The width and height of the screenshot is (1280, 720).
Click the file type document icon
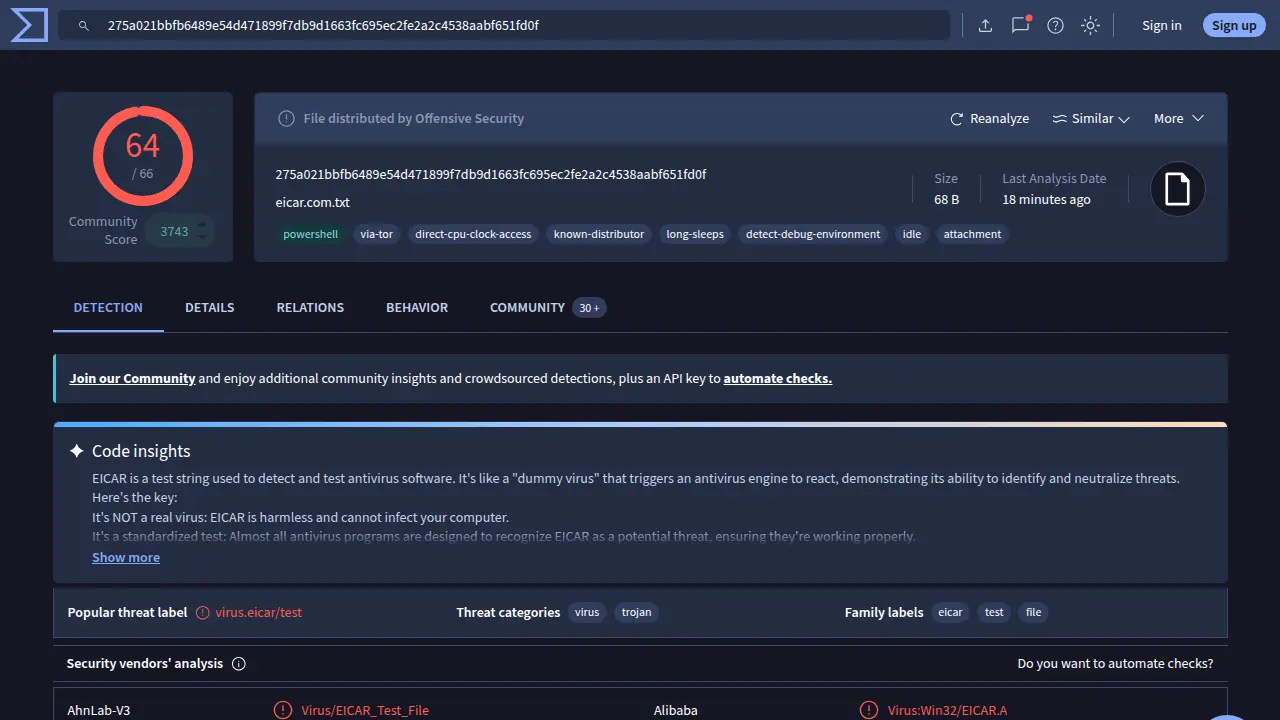click(x=1178, y=189)
